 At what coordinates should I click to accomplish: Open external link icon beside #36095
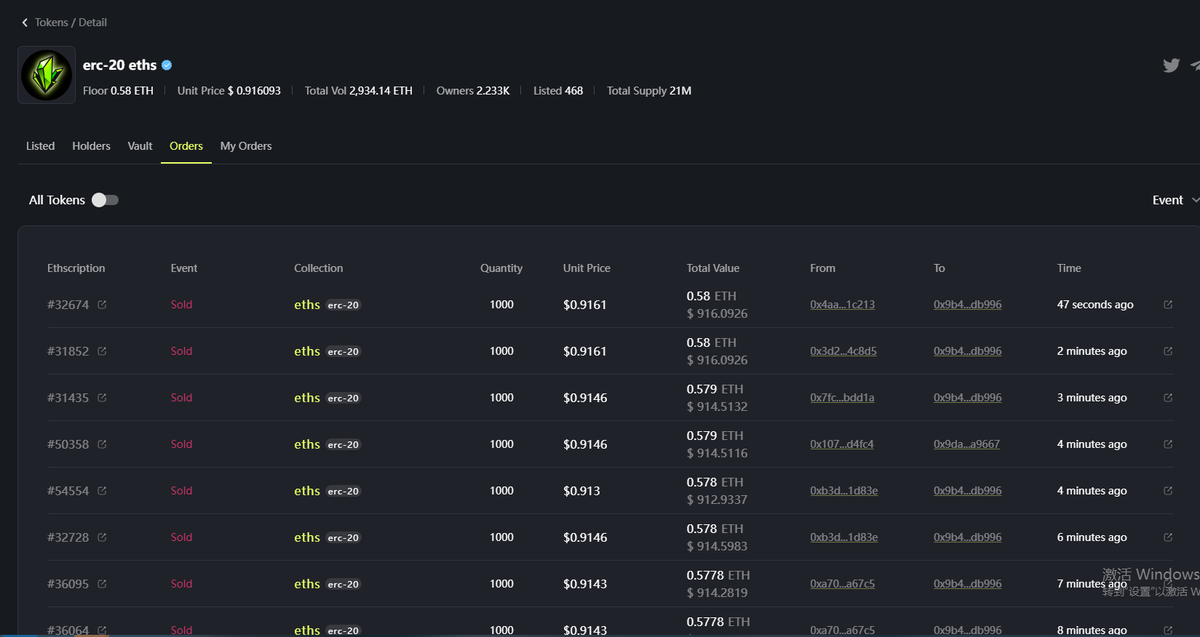tap(102, 584)
